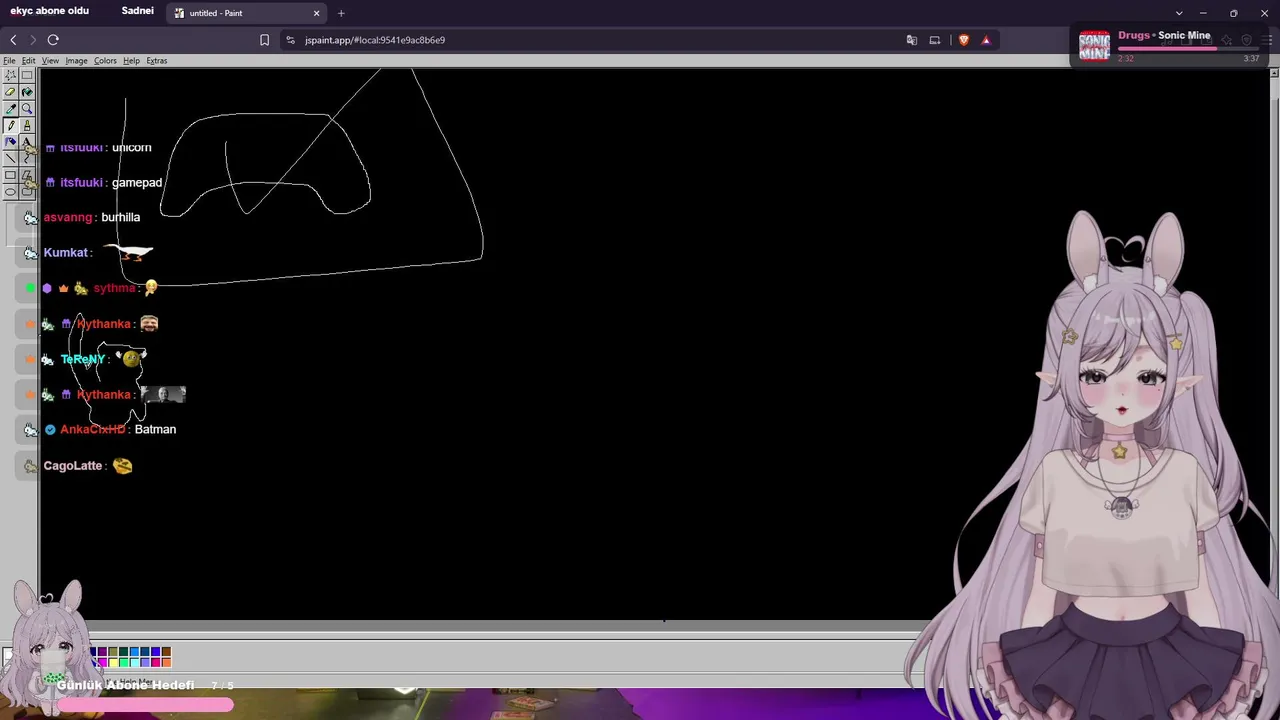Select the Fill With Color bucket tool
This screenshot has width=1280, height=720.
click(27, 92)
